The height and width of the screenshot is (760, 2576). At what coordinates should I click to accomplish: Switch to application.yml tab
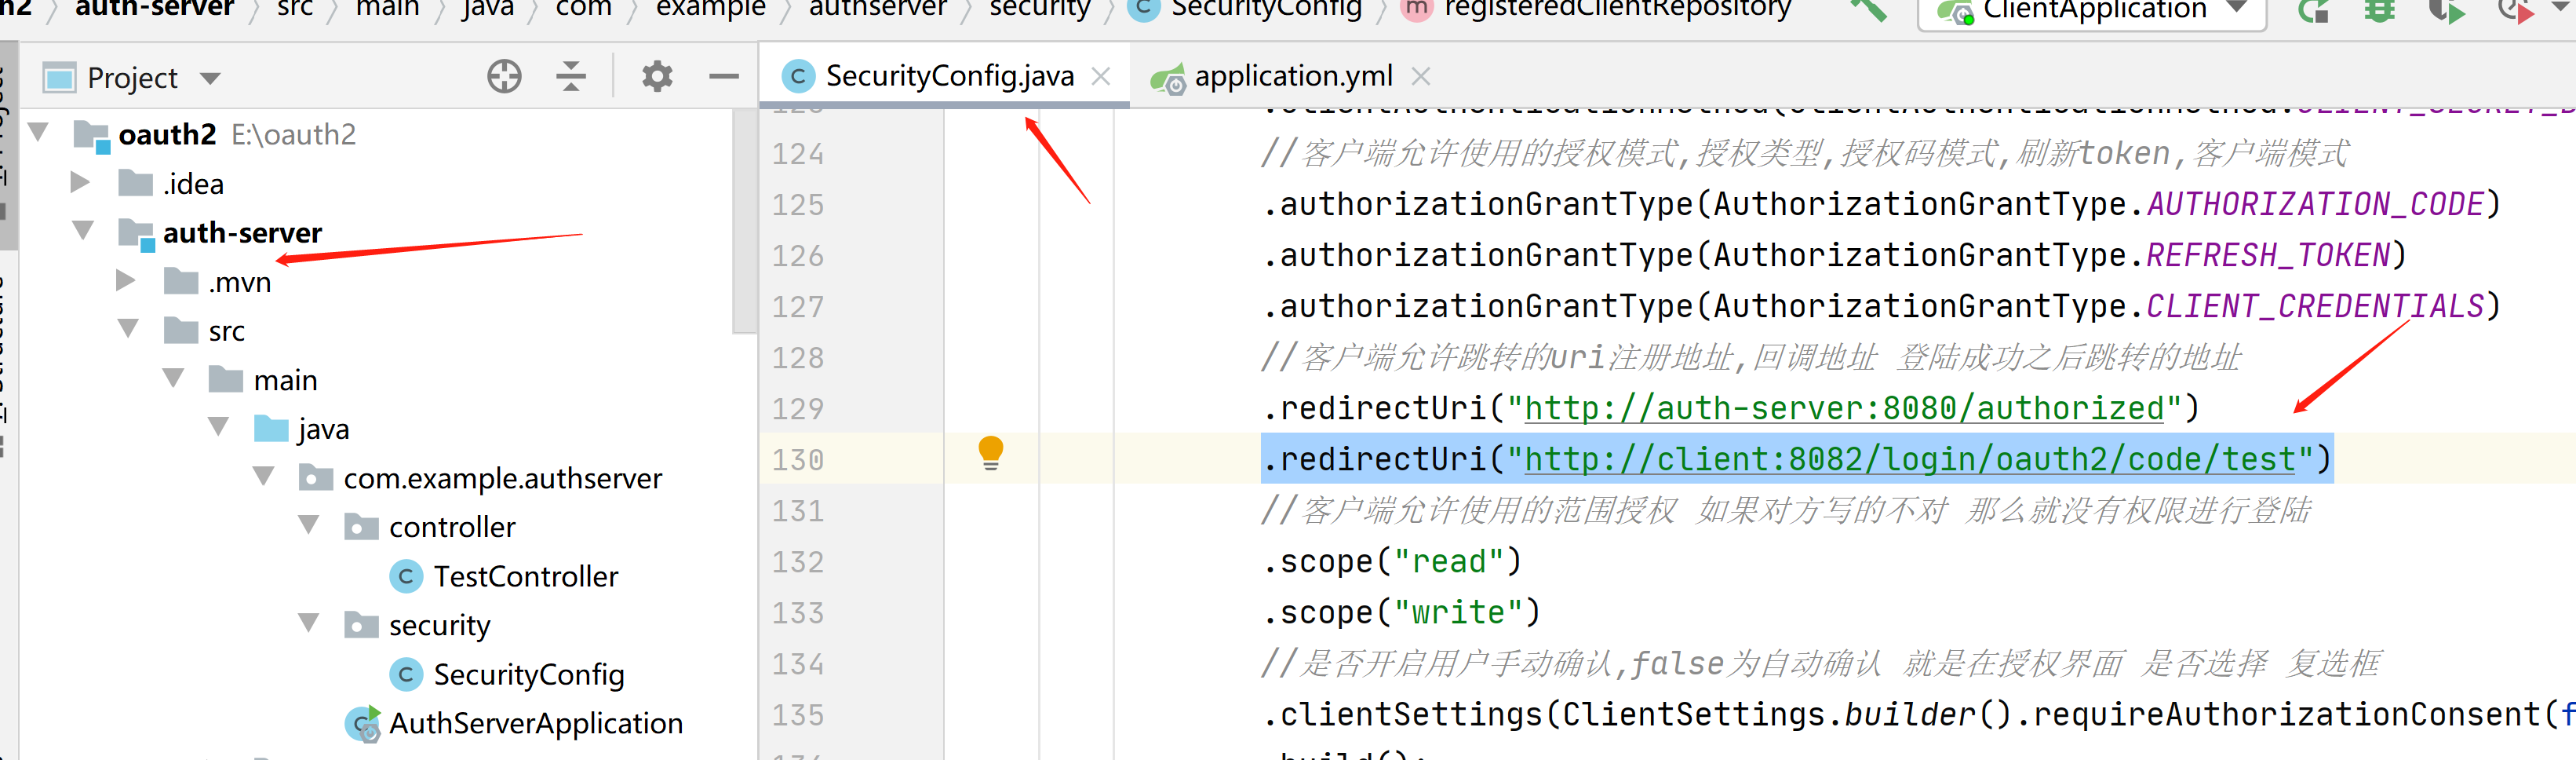1292,76
